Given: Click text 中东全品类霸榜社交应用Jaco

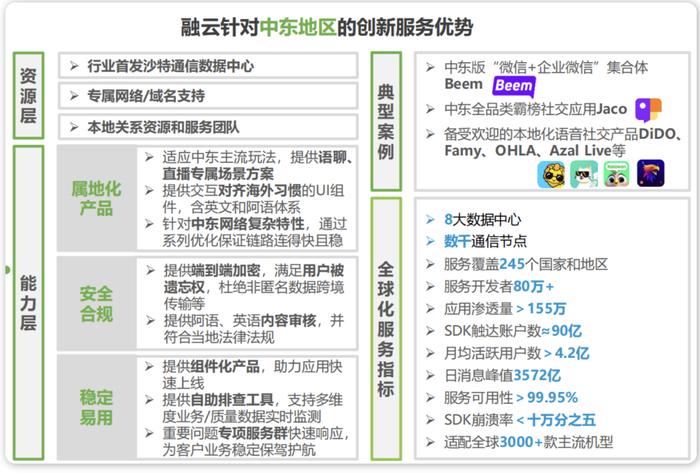Looking at the screenshot, I should 536,109.
